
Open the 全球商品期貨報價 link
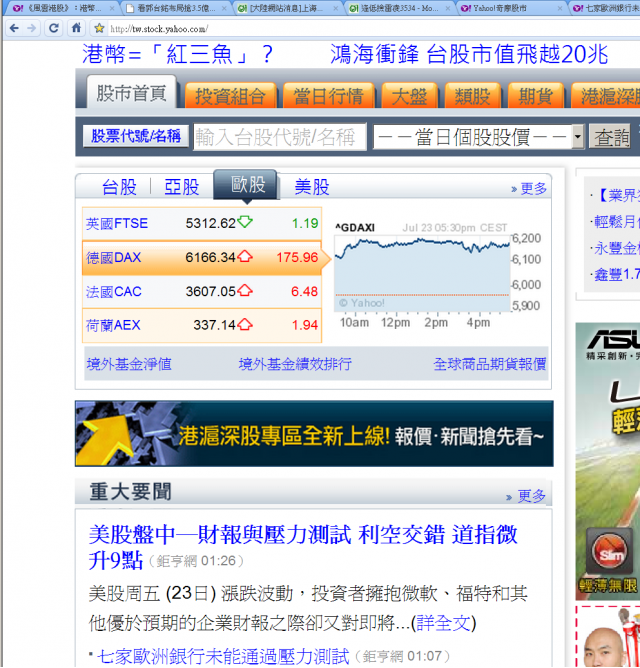pos(490,364)
